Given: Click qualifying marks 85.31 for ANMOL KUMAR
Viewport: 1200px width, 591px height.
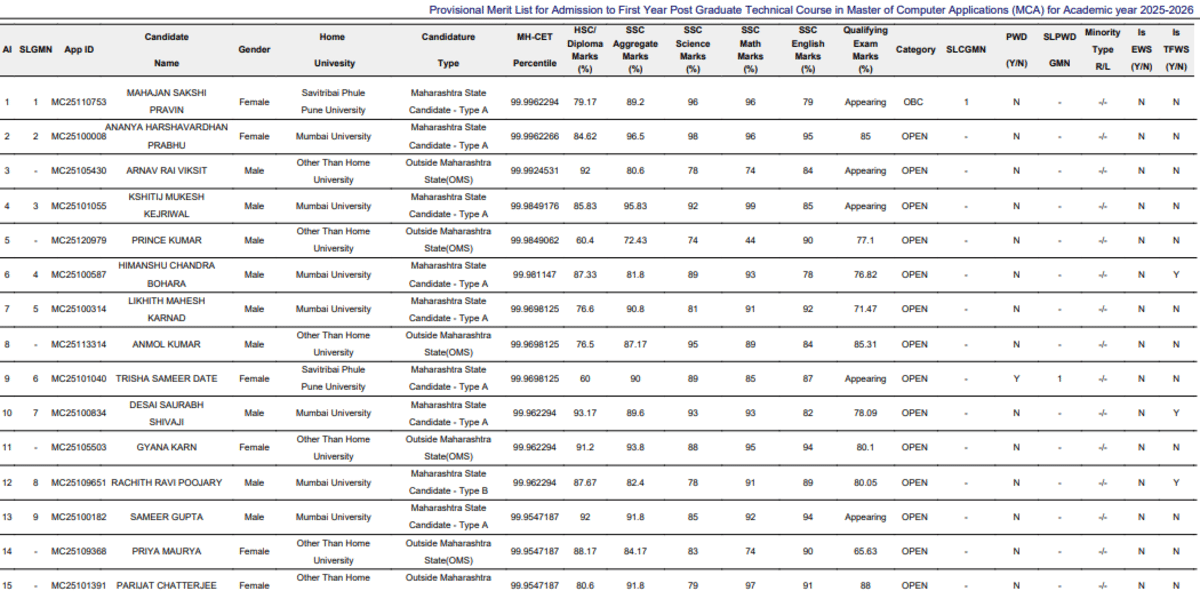Looking at the screenshot, I should coord(865,344).
